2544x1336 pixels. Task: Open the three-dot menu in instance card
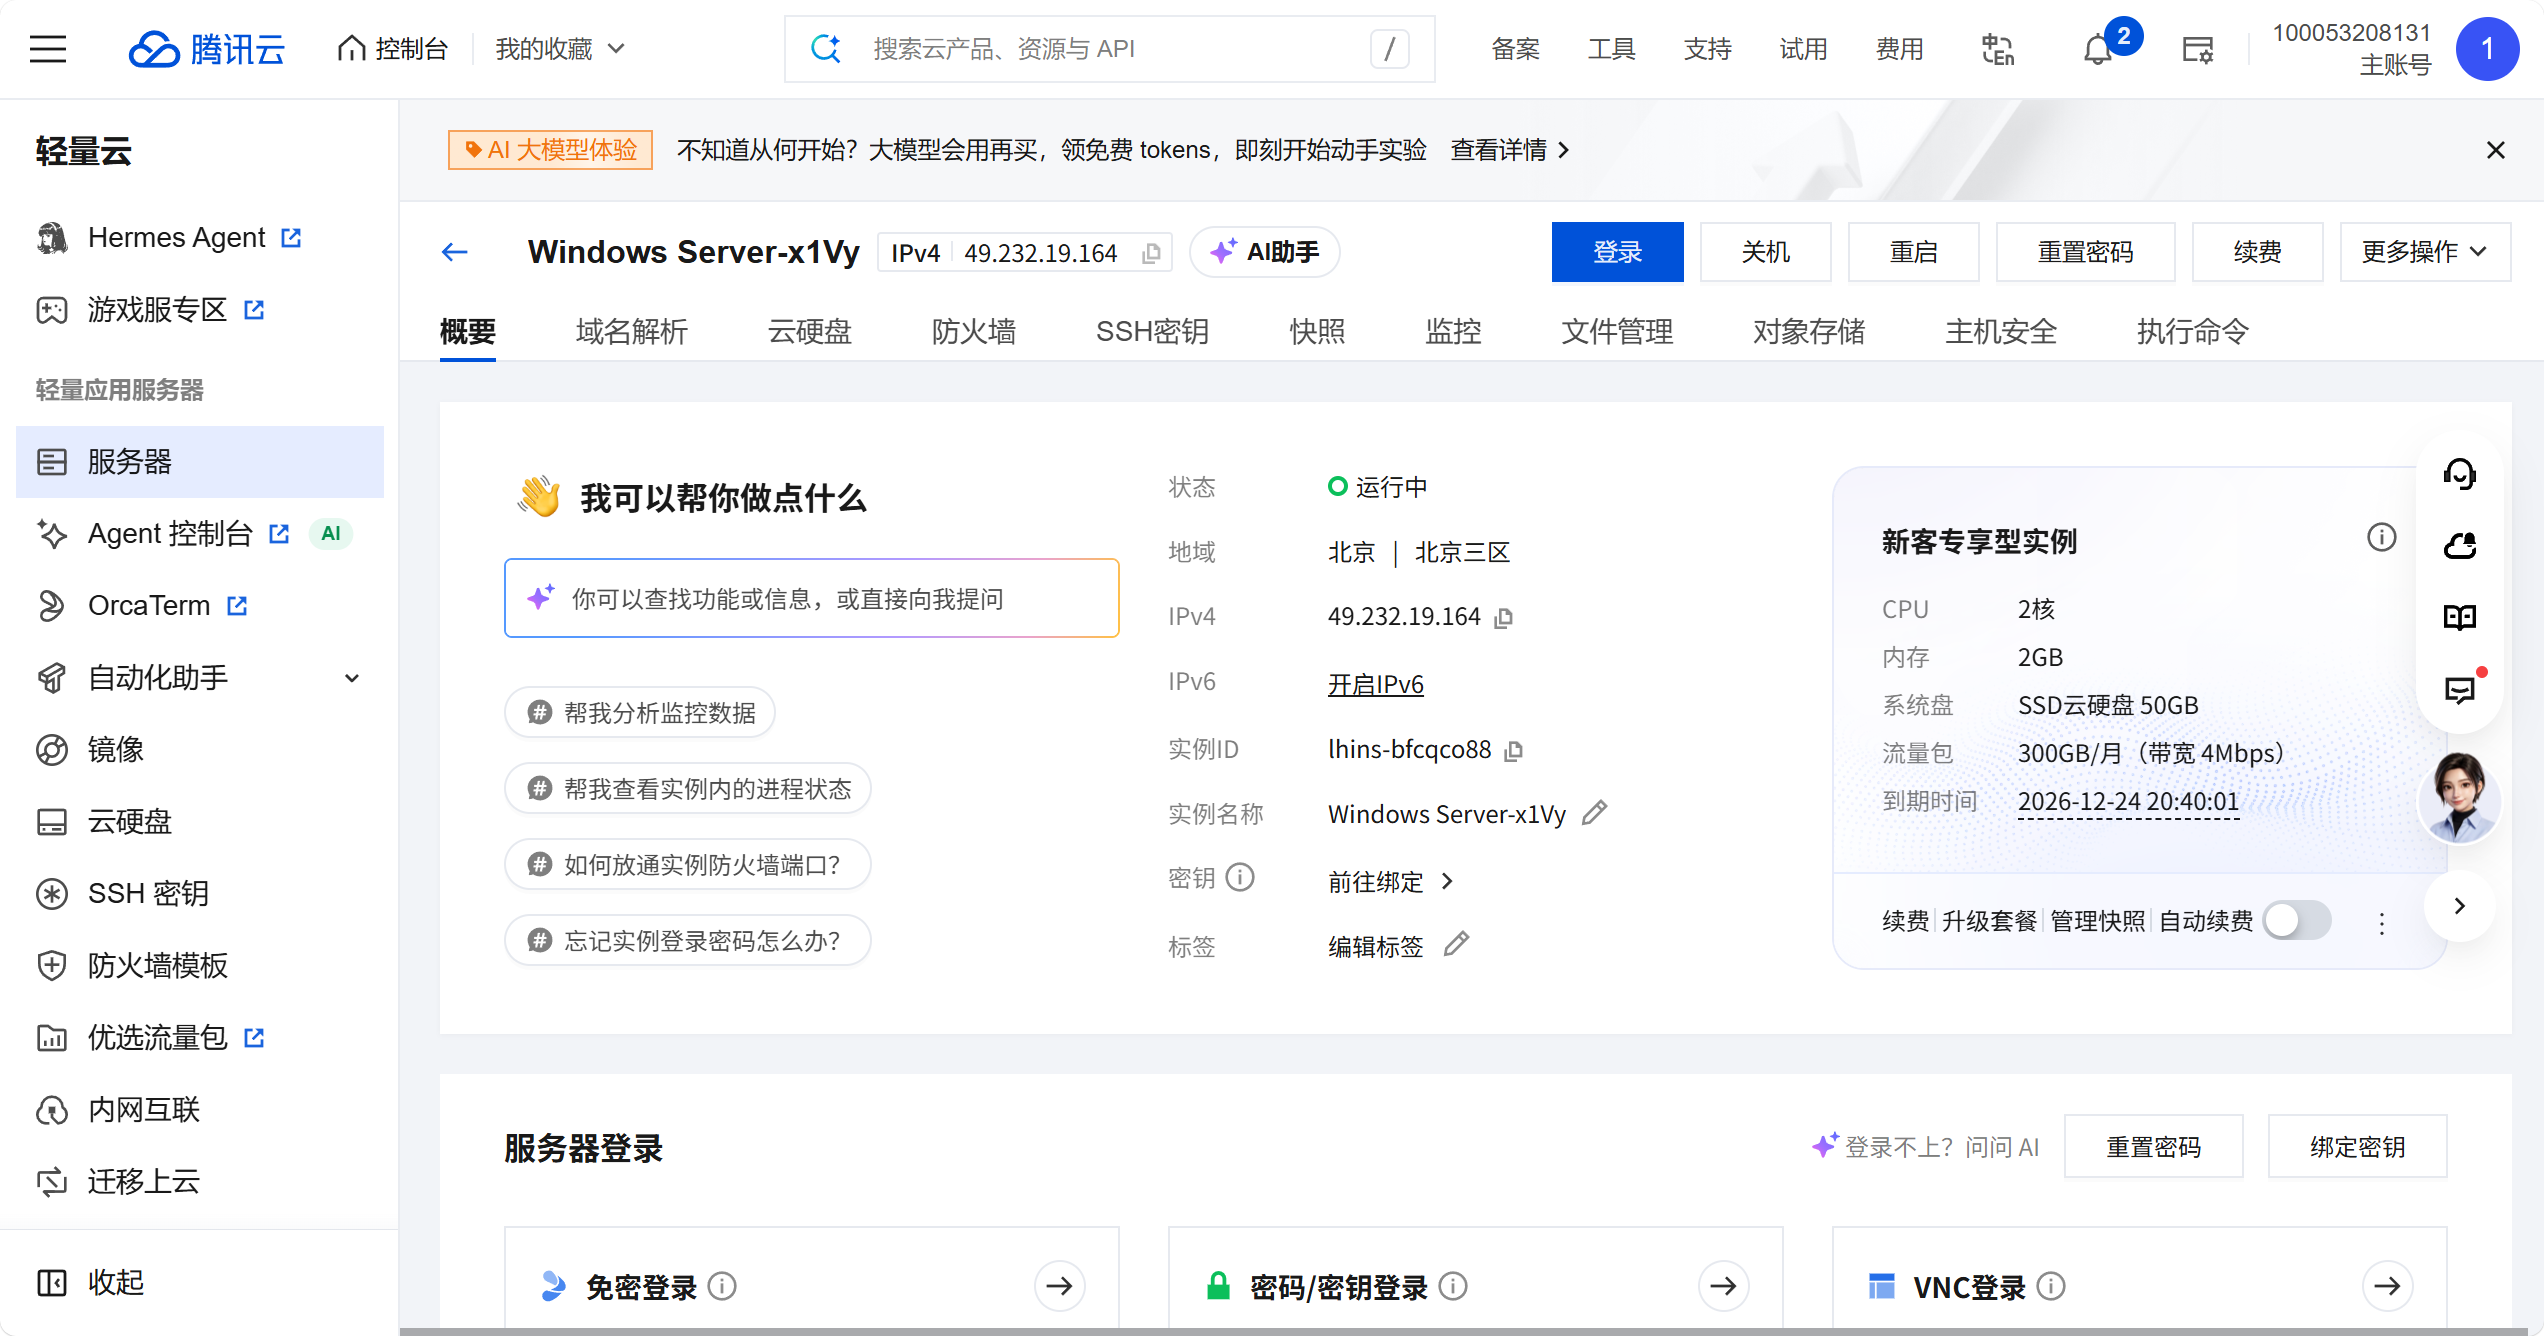coord(2382,923)
